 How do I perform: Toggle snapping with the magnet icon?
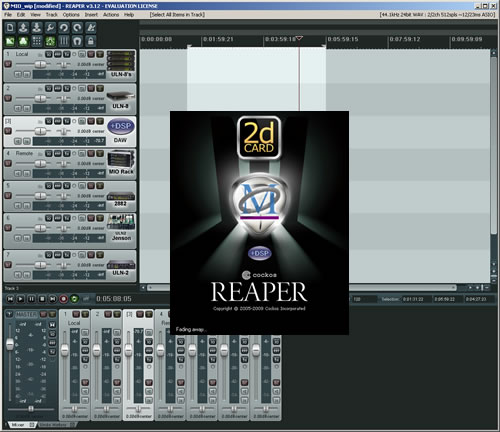[x=77, y=41]
